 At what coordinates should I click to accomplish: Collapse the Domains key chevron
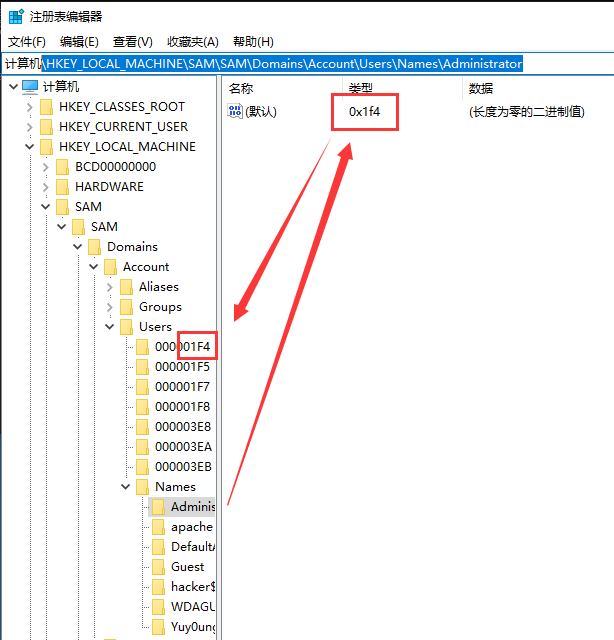pyautogui.click(x=78, y=247)
